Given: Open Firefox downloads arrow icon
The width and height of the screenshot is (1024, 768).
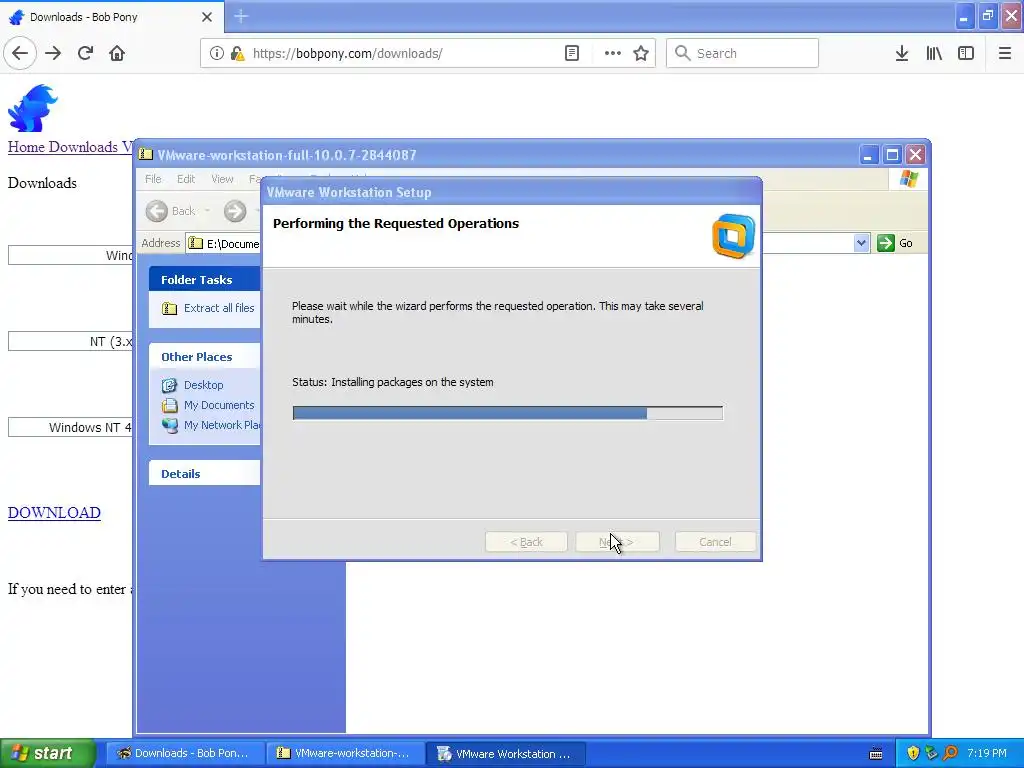Looking at the screenshot, I should 902,54.
